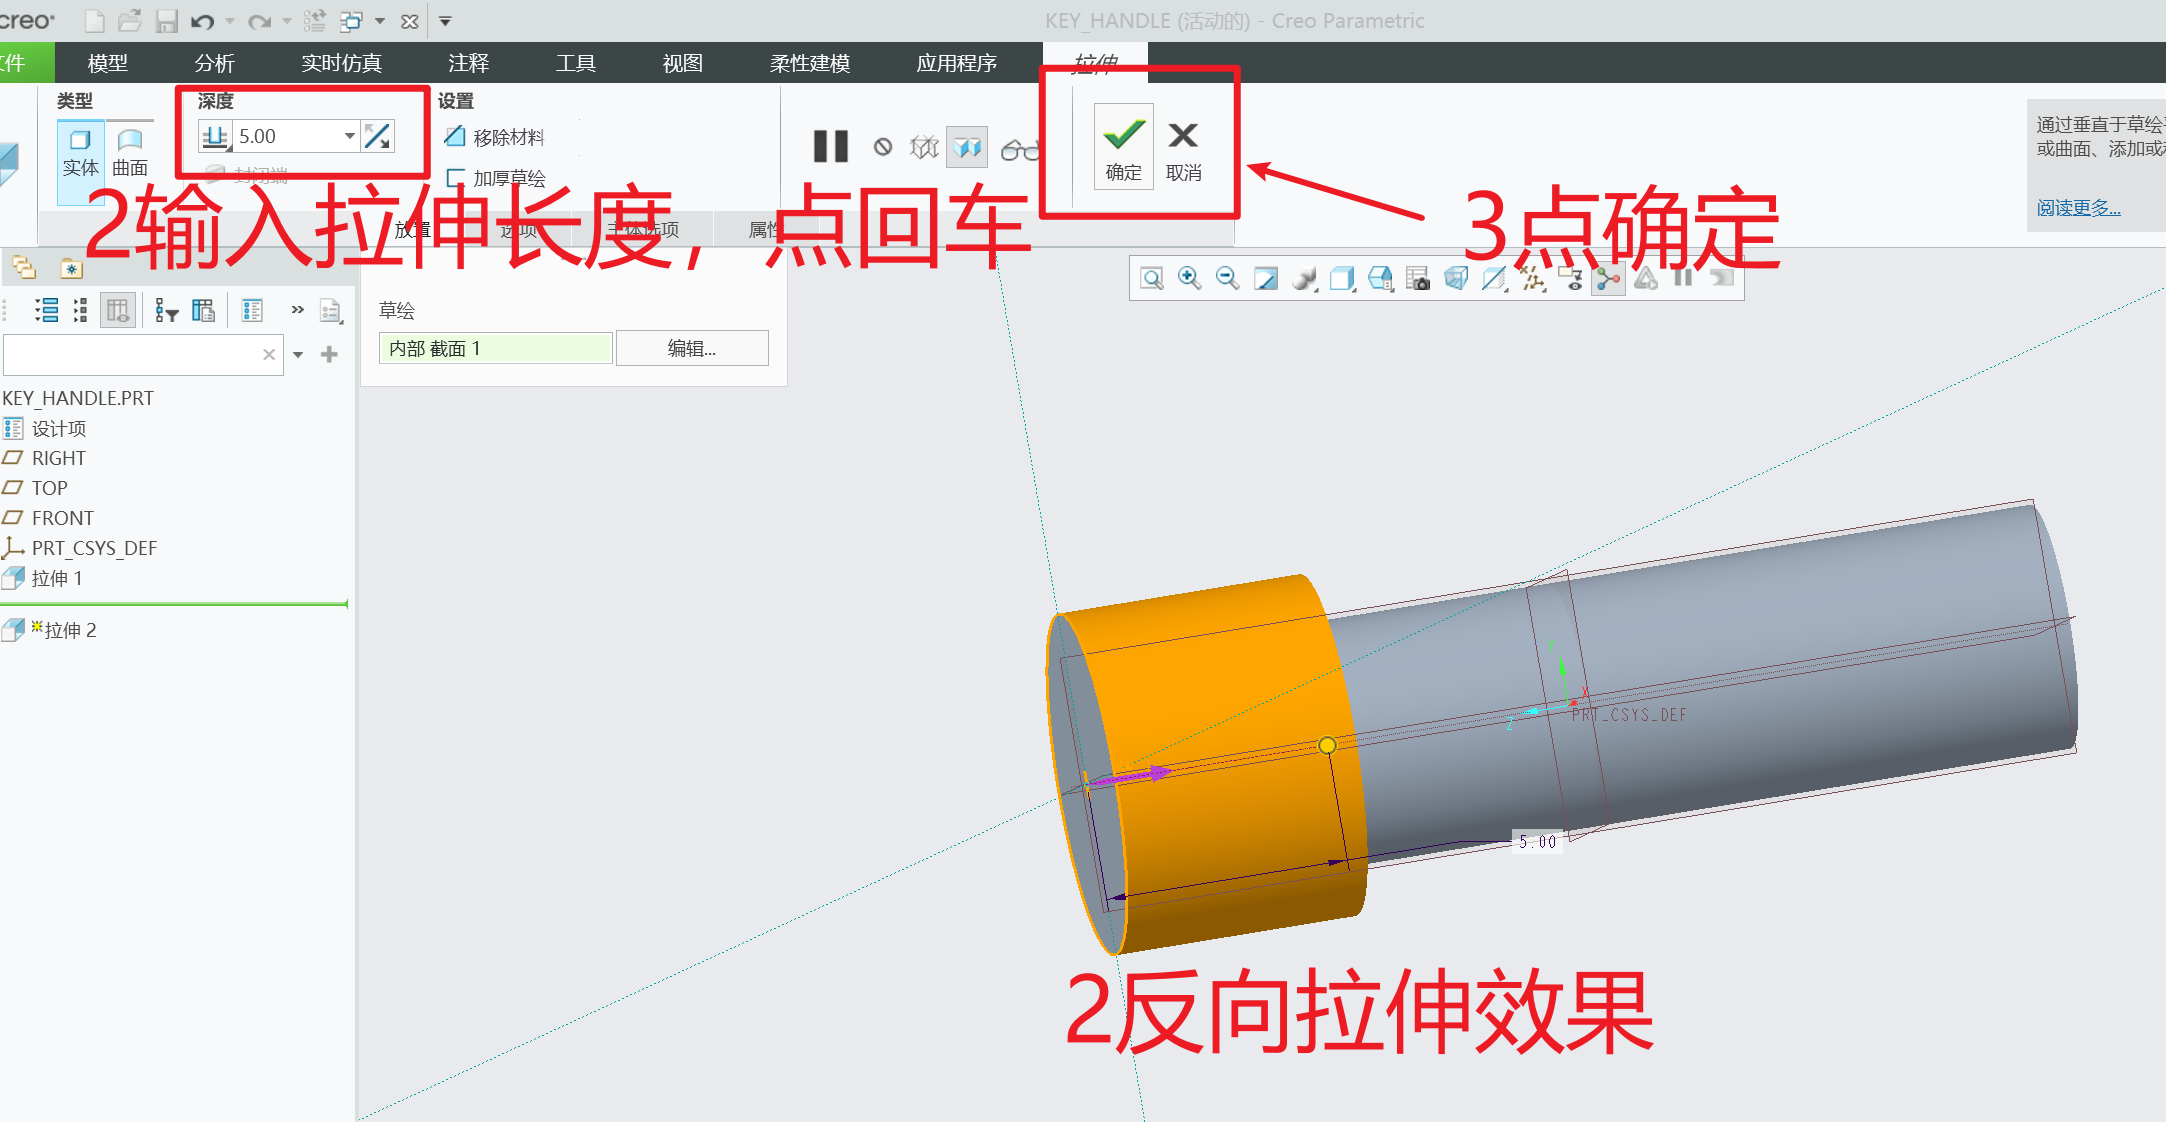Click the refit model view icon
The width and height of the screenshot is (2166, 1122).
1266,279
